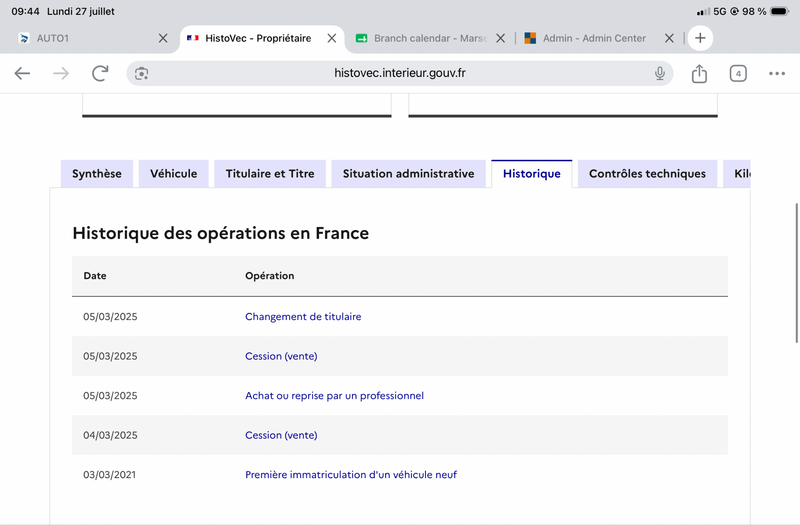Viewport: 800px width, 525px height.
Task: Click Cession (vente) dated 04/03/2025
Action: point(281,435)
